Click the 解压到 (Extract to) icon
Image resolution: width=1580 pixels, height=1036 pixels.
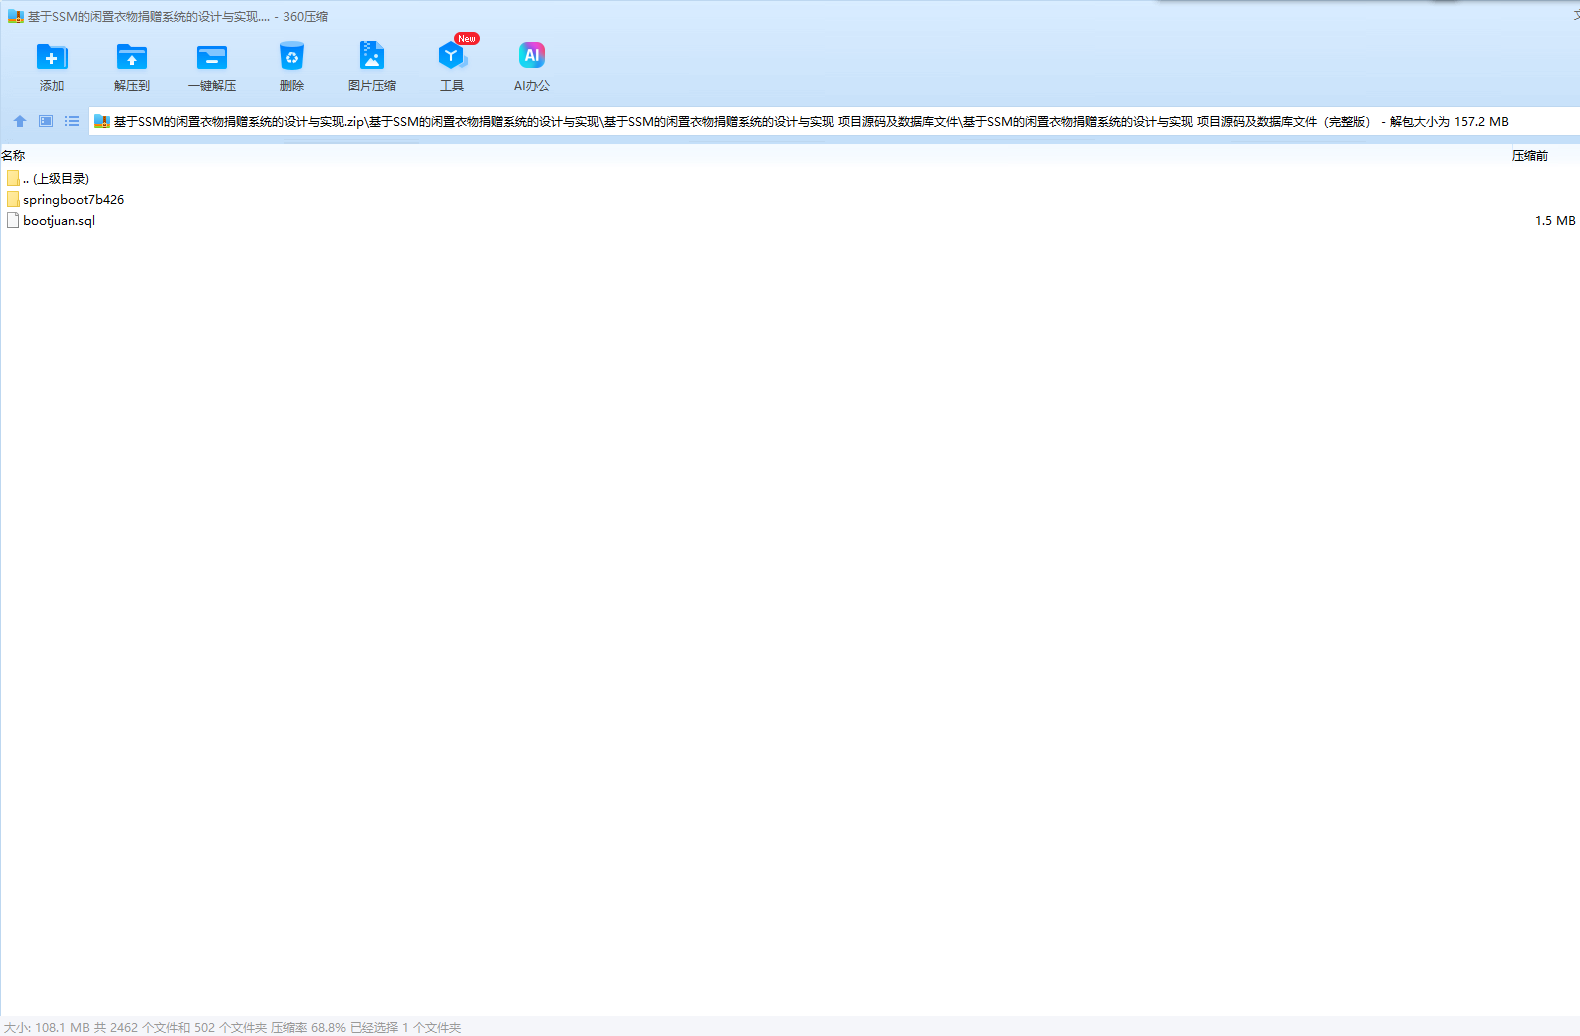pyautogui.click(x=132, y=57)
